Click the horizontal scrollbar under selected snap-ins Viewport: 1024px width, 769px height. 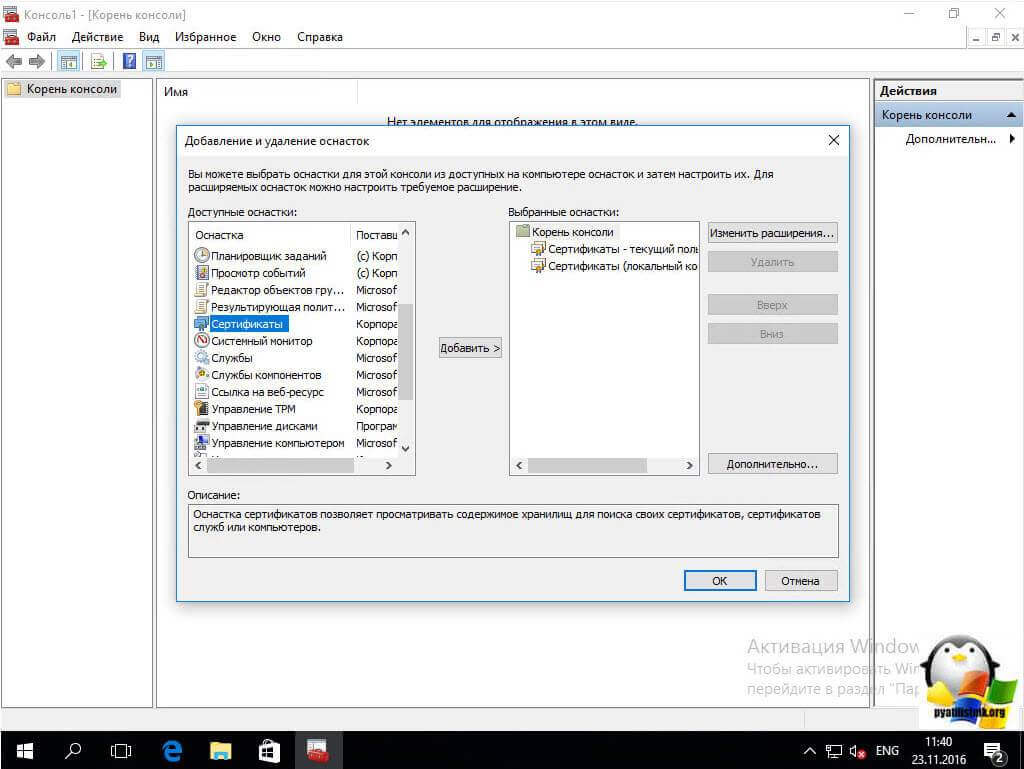point(600,466)
